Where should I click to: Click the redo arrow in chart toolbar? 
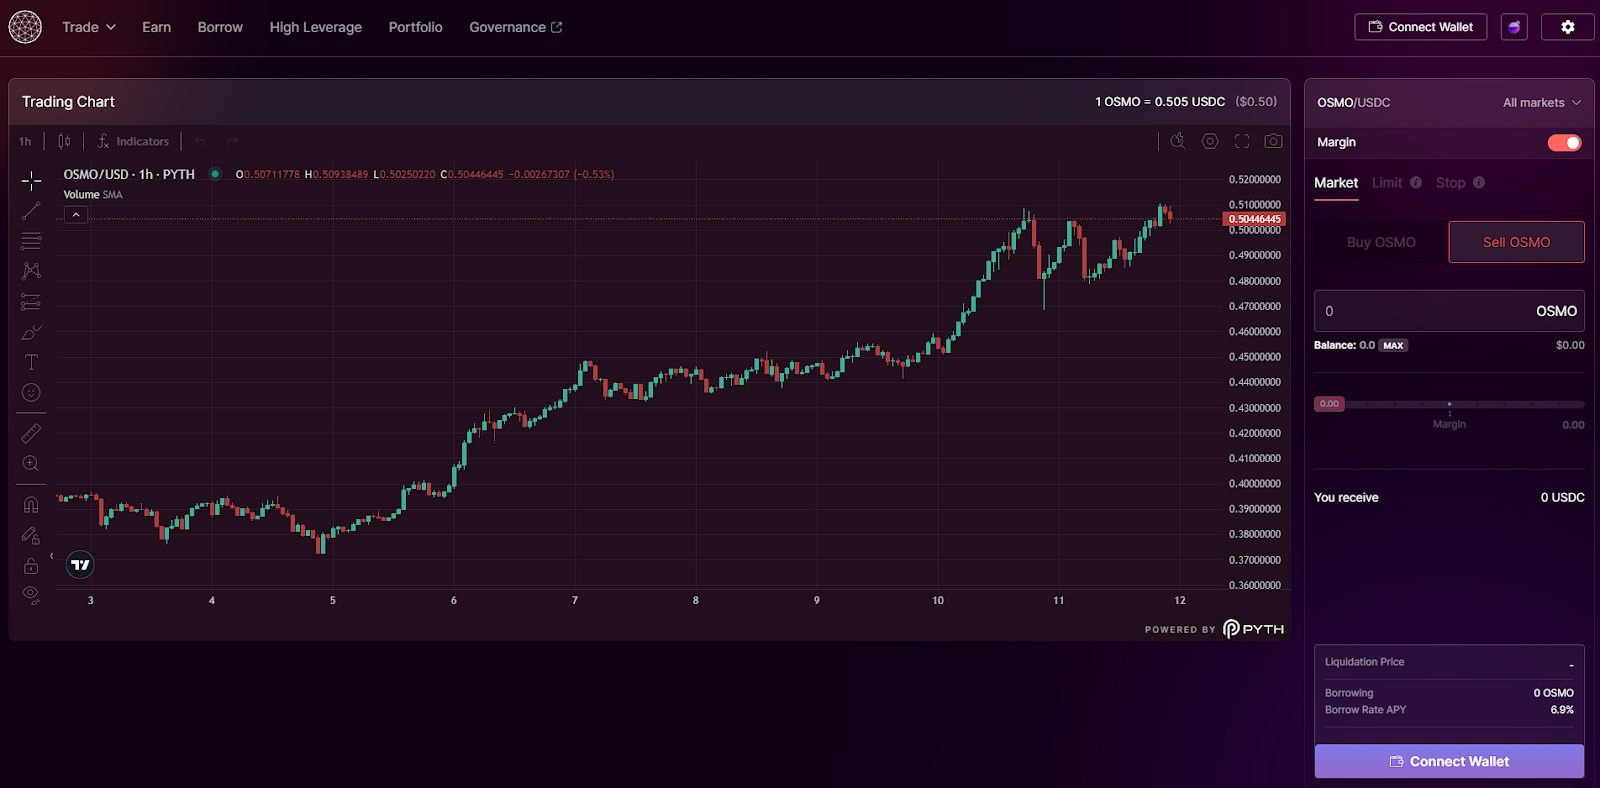pyautogui.click(x=232, y=141)
